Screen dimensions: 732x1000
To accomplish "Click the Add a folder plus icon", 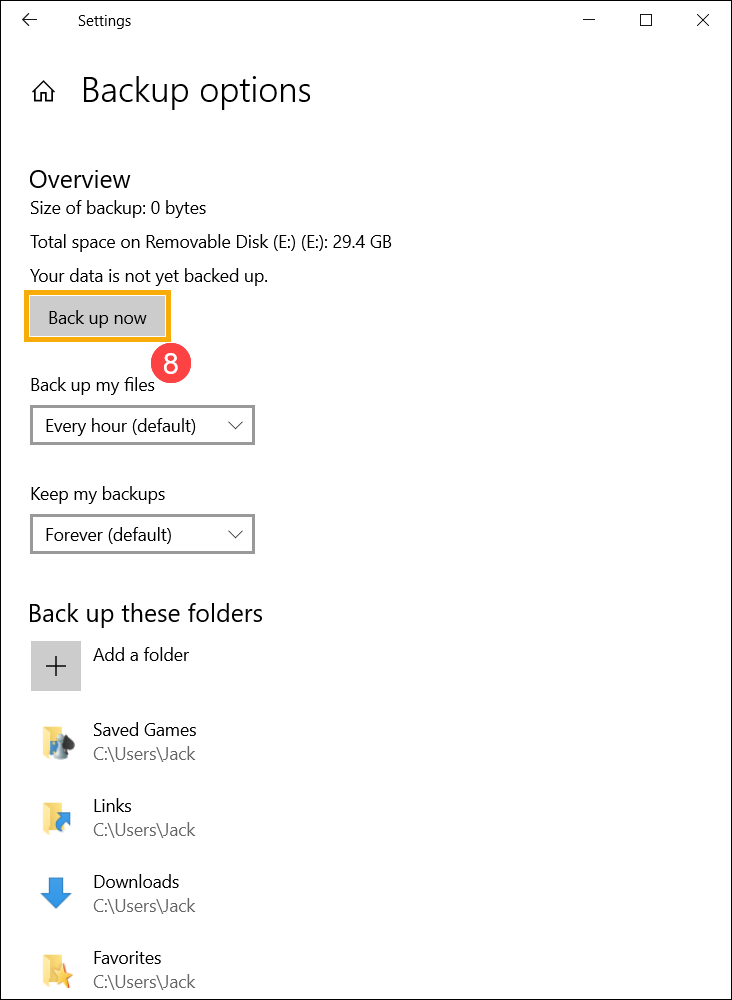I will (55, 665).
